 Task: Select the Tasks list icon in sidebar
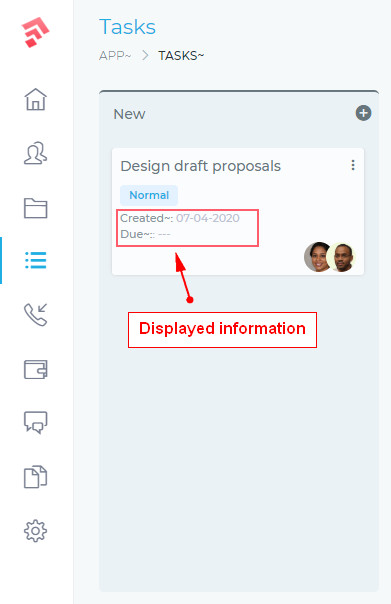[x=36, y=260]
